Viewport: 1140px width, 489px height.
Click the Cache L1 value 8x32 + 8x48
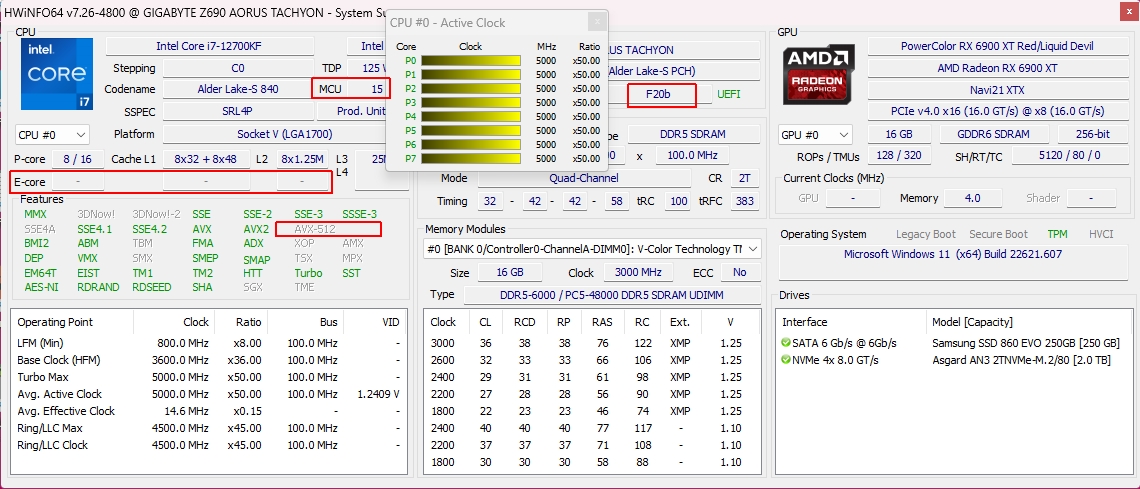(x=206, y=159)
